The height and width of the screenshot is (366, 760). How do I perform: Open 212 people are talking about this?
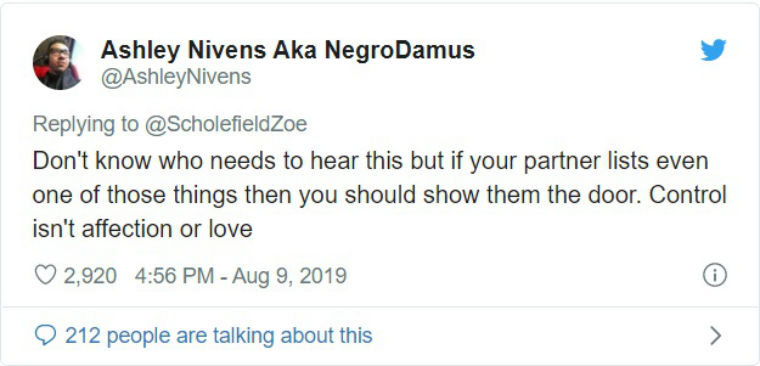pos(219,335)
